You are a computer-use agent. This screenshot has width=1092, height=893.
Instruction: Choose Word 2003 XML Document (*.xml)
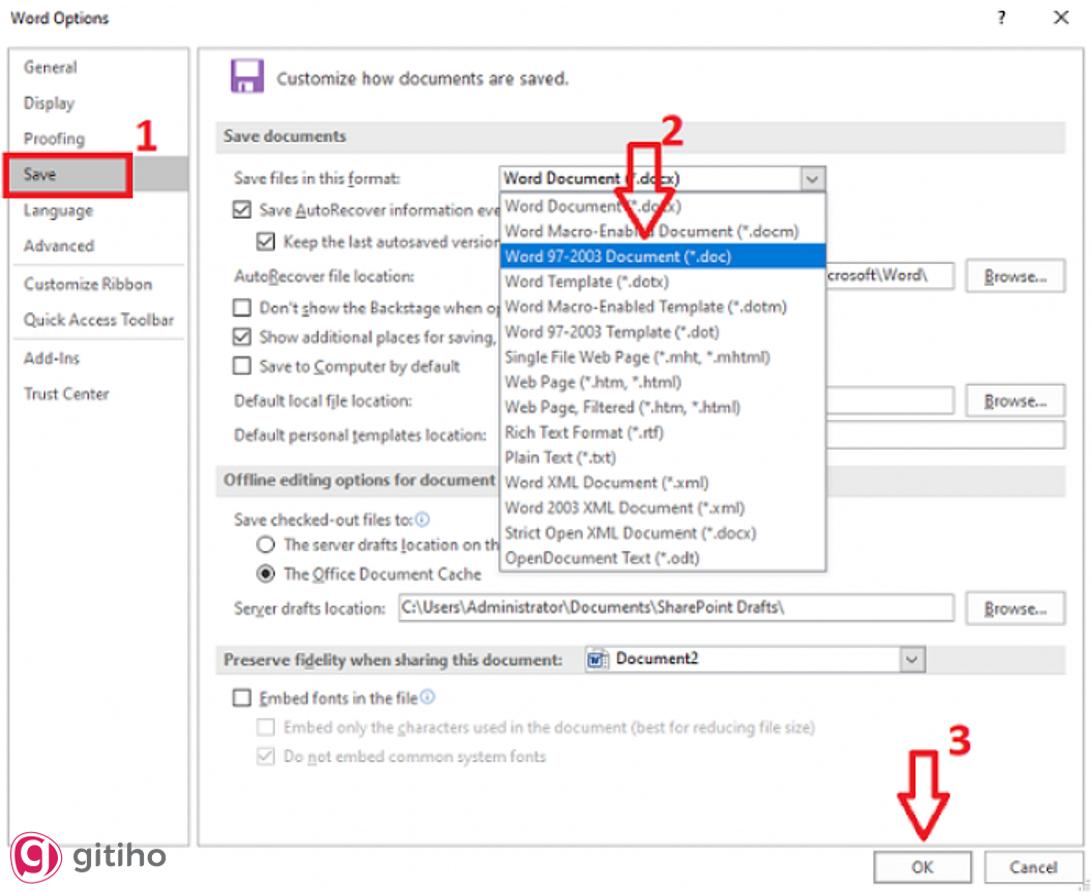tap(662, 507)
